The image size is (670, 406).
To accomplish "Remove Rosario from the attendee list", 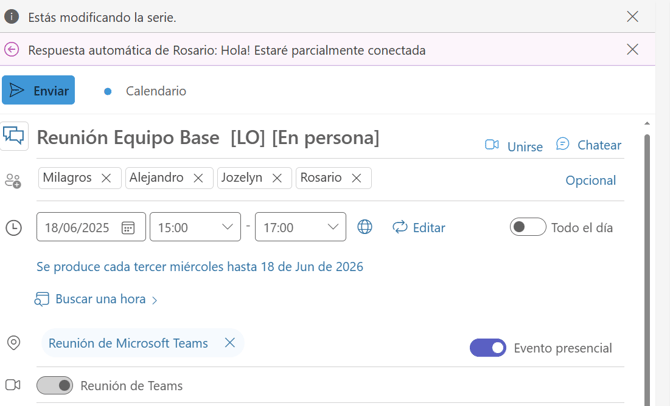I will click(356, 178).
